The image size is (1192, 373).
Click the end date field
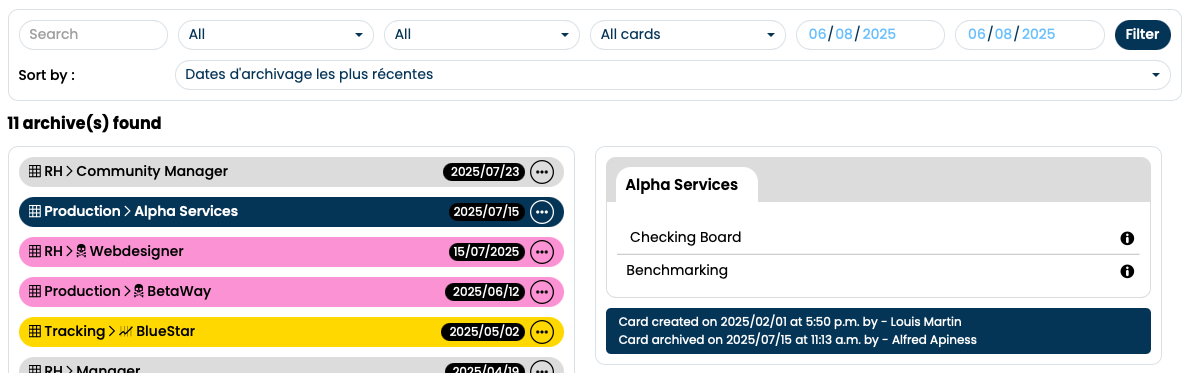(1029, 35)
